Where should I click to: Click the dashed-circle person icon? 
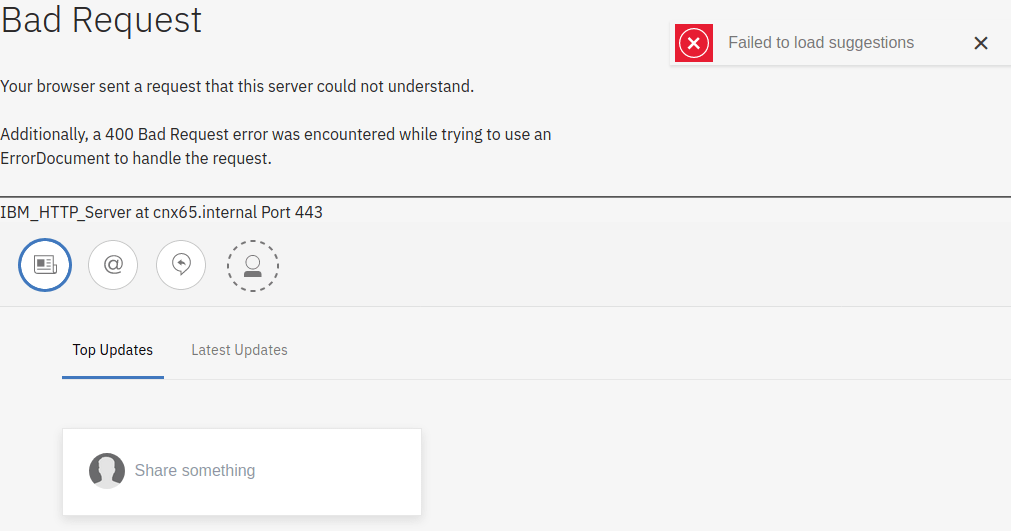click(x=252, y=265)
